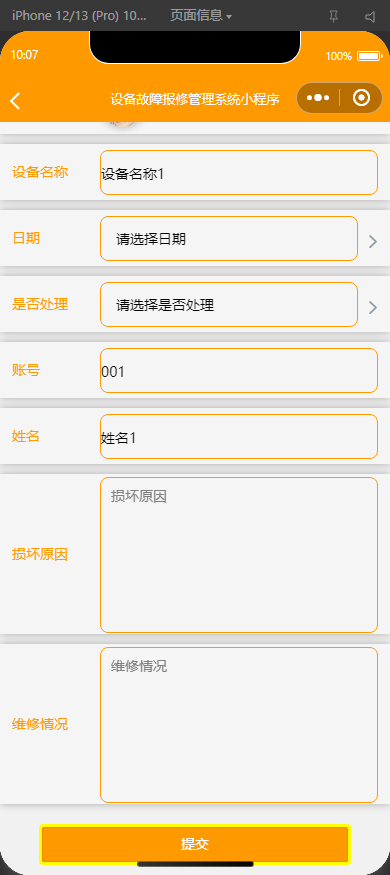This screenshot has width=390, height=875.
Task: Expand the chevron next to 是否处理
Action: coord(373,307)
